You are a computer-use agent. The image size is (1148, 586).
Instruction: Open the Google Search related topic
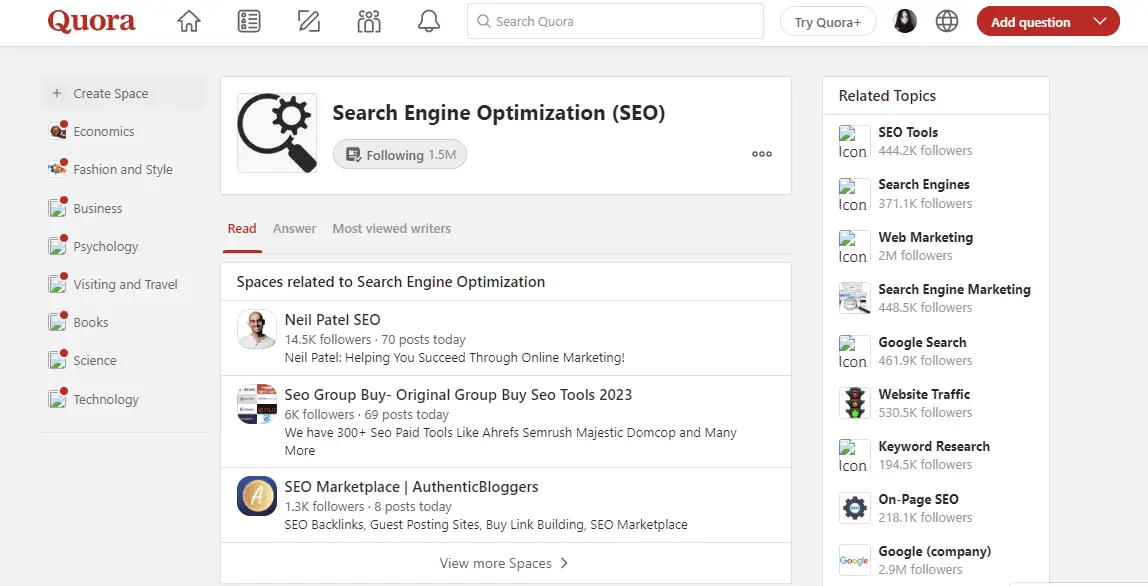point(922,342)
